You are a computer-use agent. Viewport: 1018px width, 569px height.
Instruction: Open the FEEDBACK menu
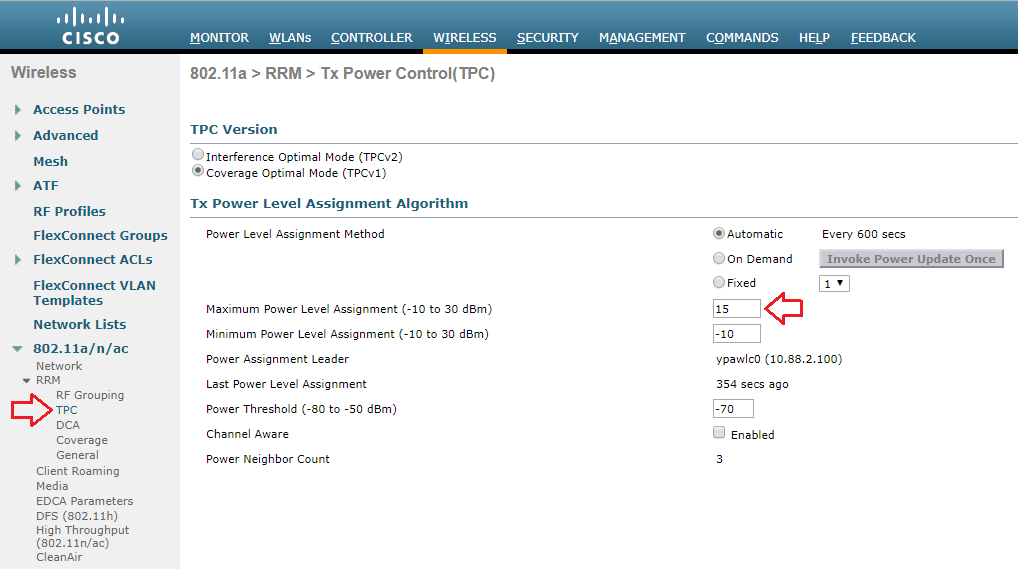(x=883, y=38)
